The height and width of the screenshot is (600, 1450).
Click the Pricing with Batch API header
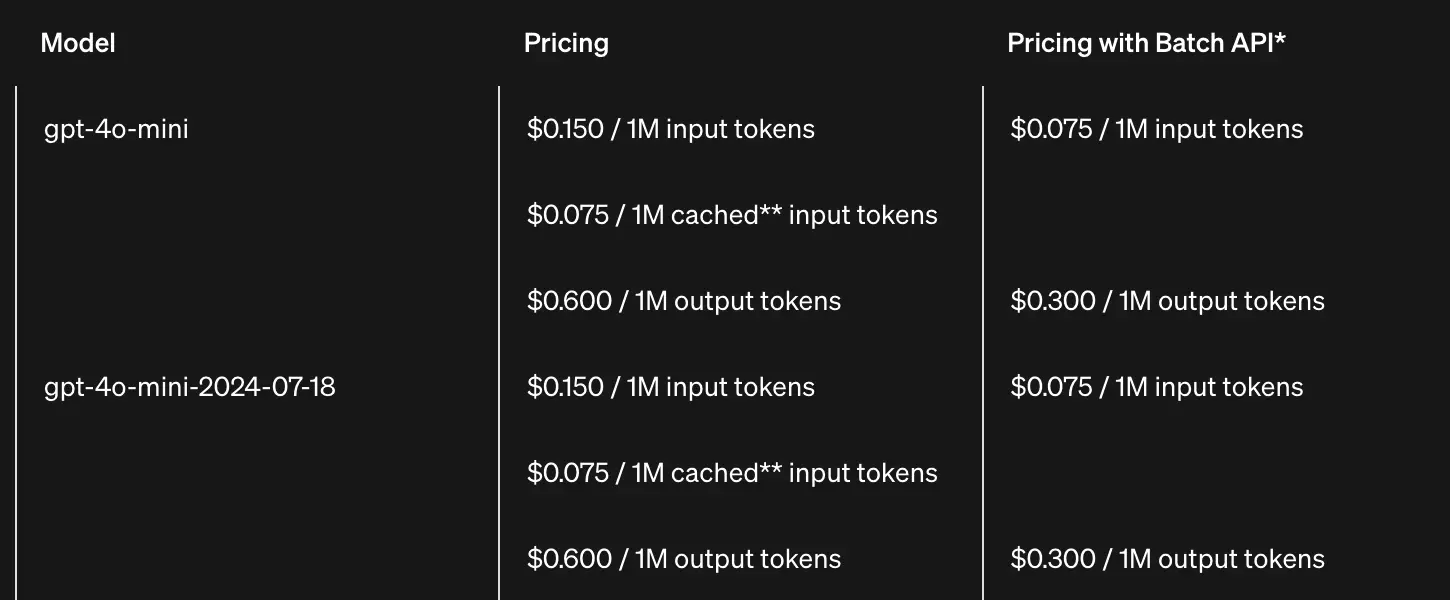click(1146, 43)
